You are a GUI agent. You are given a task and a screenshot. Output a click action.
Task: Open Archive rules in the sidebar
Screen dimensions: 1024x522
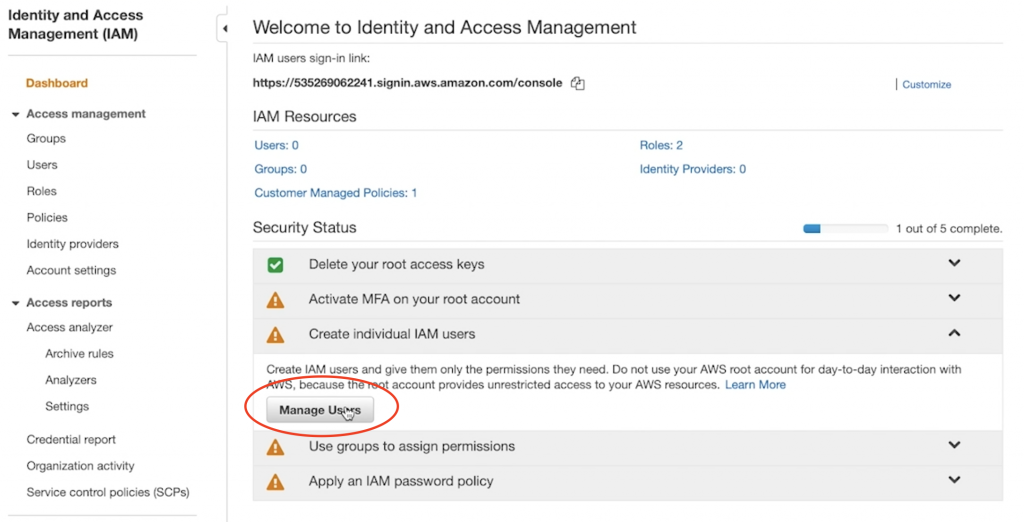[79, 353]
